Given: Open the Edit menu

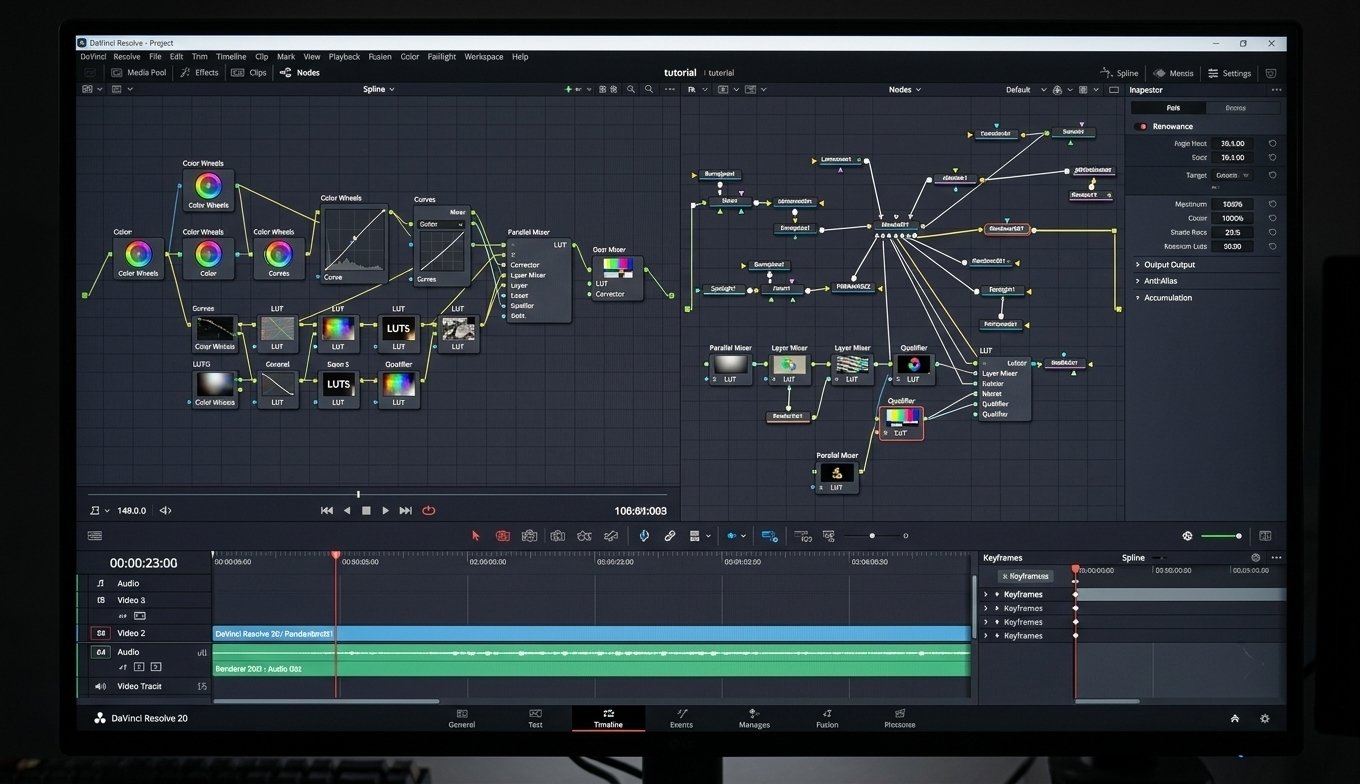Looking at the screenshot, I should [176, 57].
